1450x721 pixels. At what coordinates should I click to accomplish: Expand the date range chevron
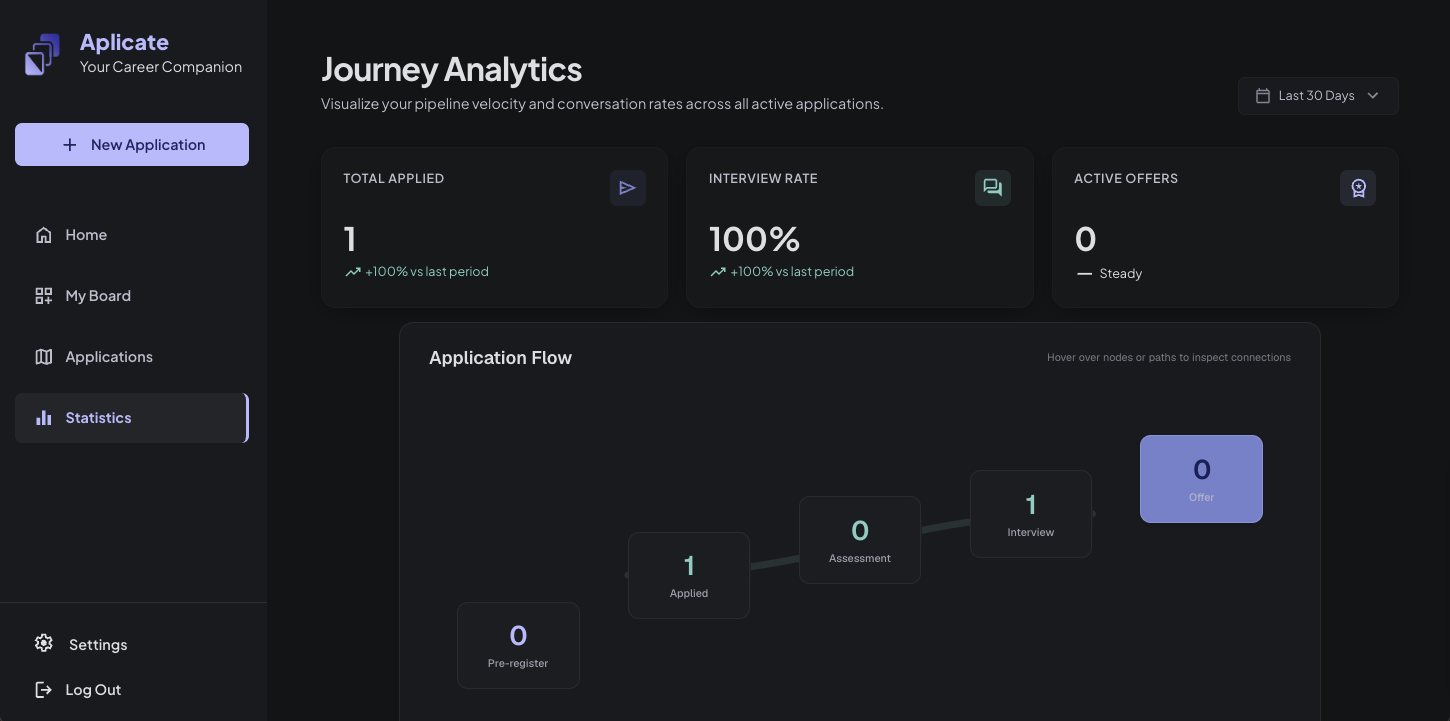tap(1373, 96)
